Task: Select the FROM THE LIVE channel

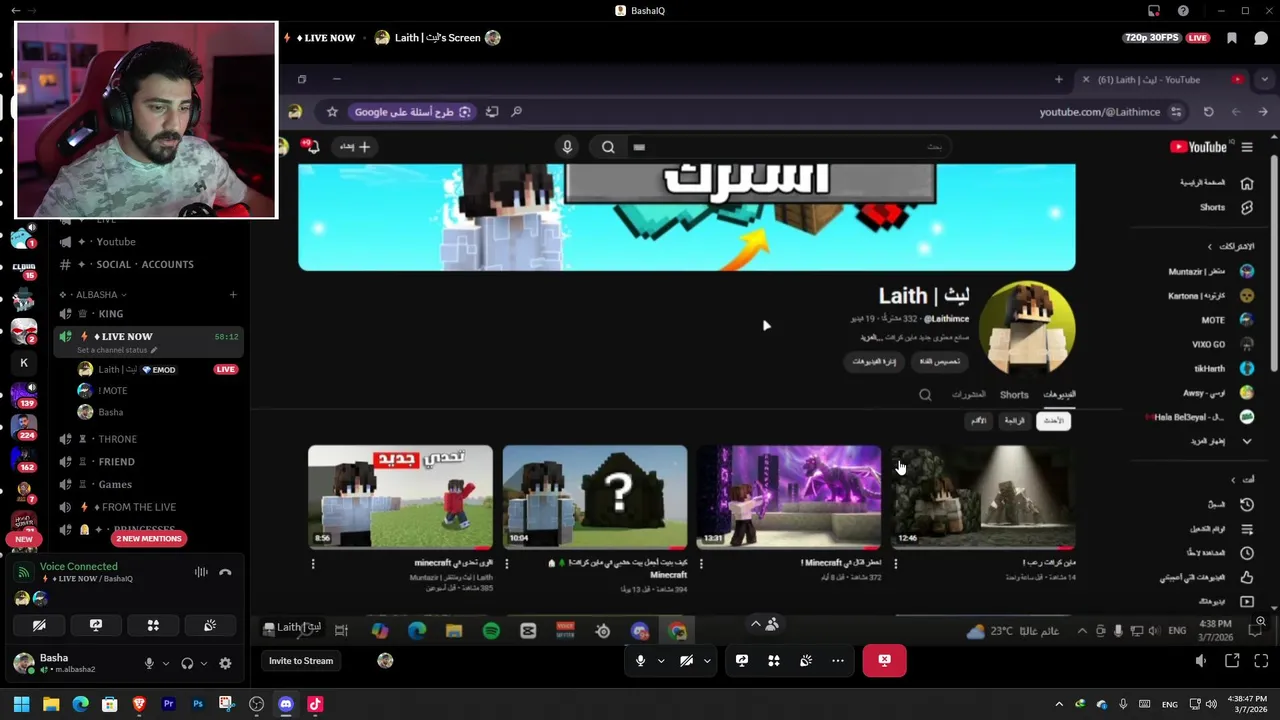Action: [147, 507]
